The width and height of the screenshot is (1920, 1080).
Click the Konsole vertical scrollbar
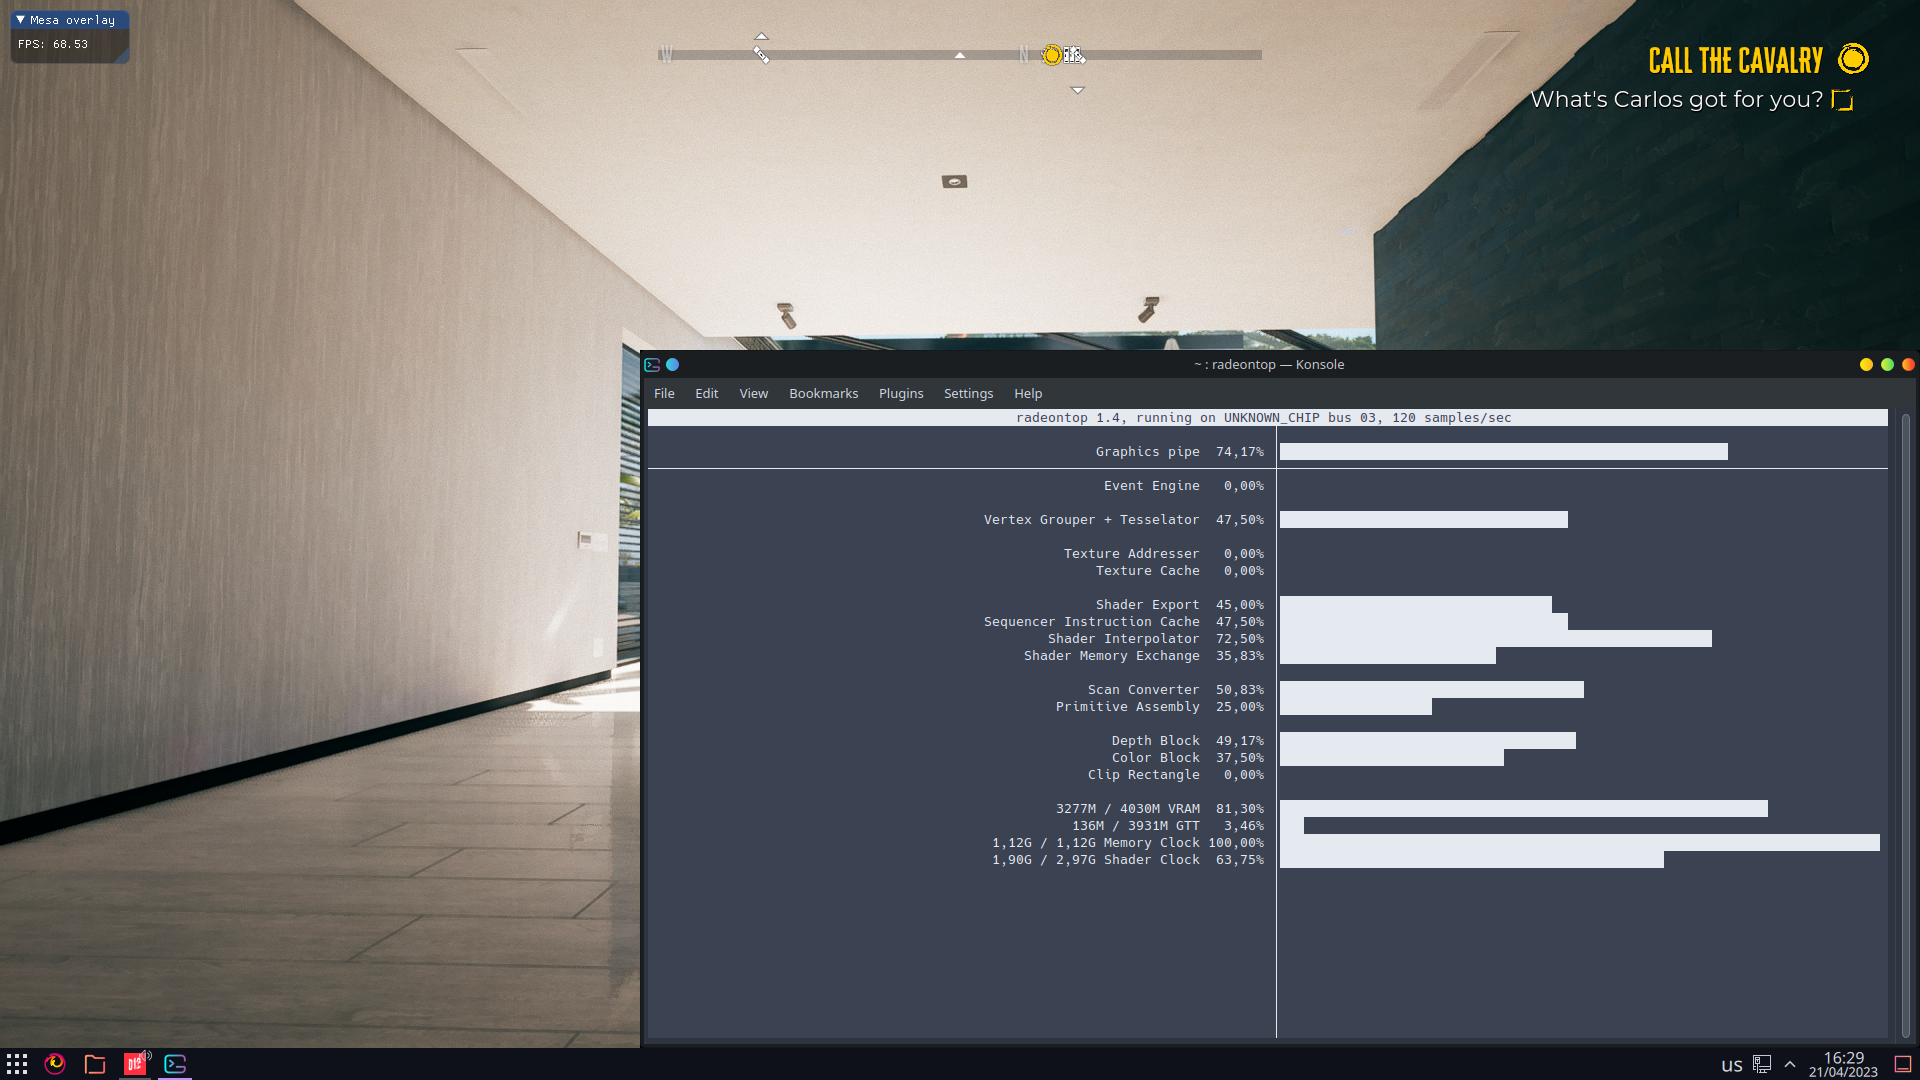click(1905, 725)
